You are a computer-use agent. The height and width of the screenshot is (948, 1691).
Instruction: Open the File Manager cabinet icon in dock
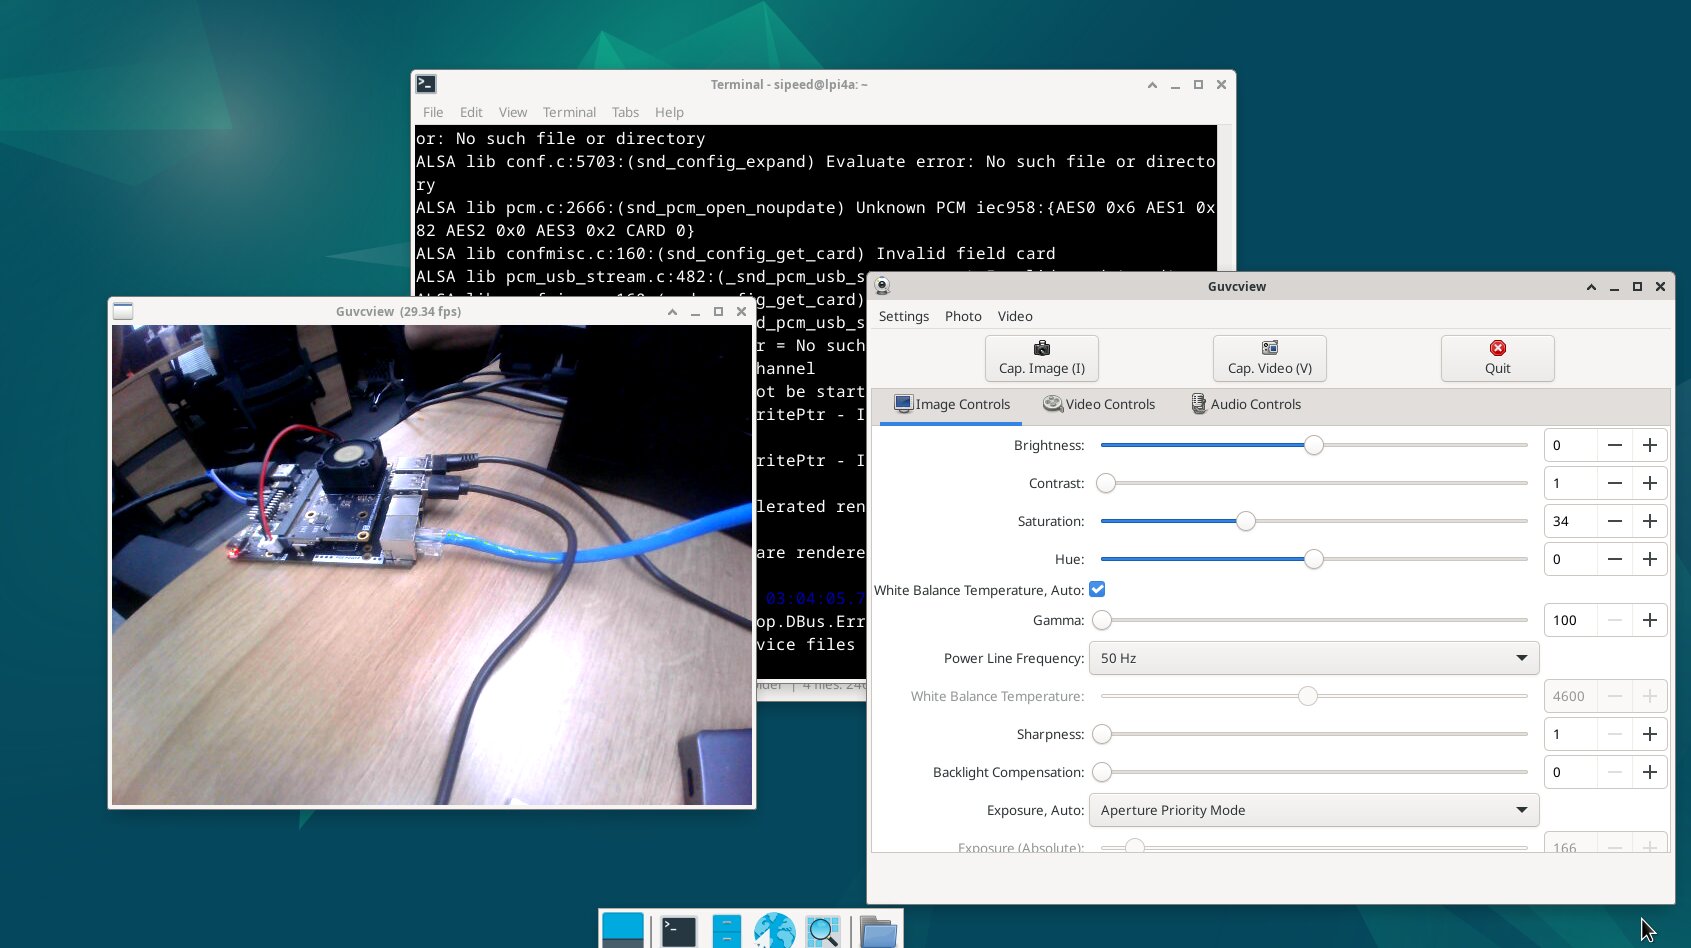click(727, 931)
